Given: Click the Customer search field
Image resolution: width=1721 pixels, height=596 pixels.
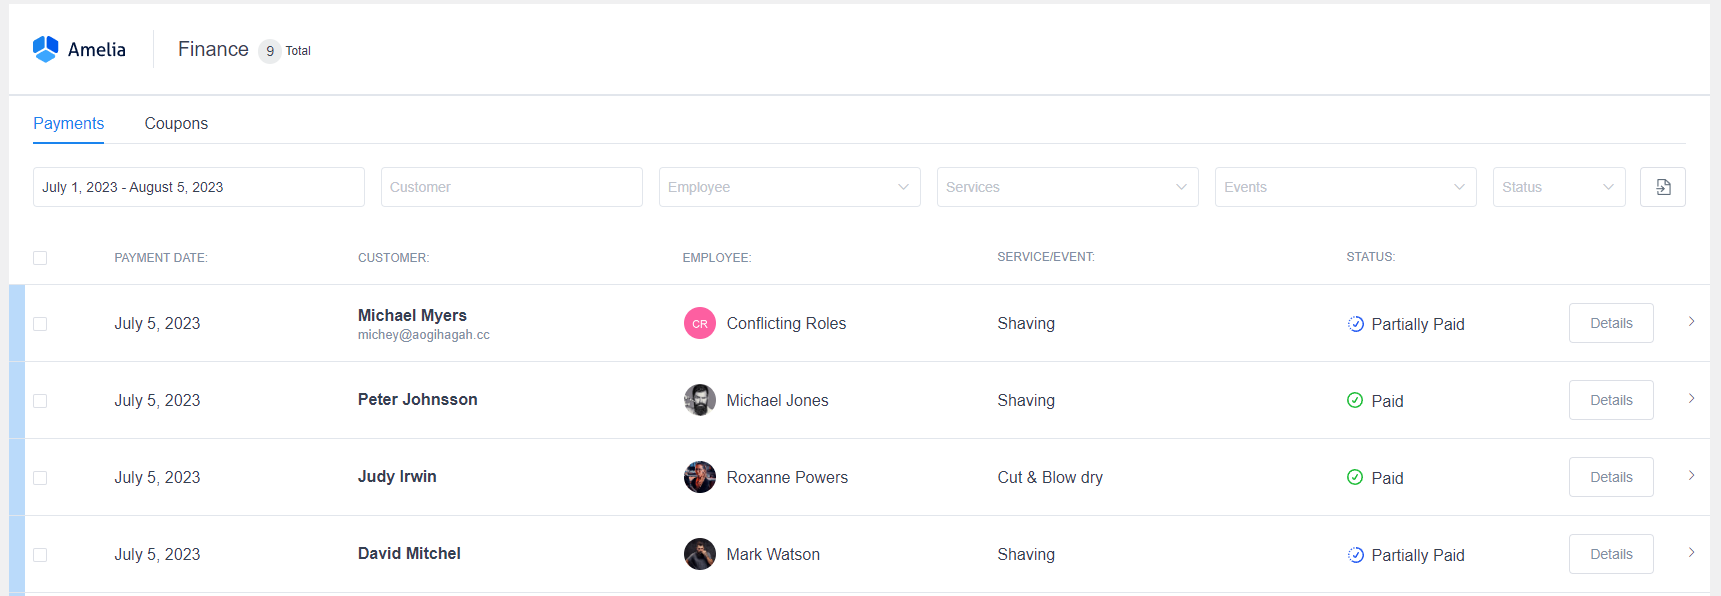Looking at the screenshot, I should tap(511, 187).
